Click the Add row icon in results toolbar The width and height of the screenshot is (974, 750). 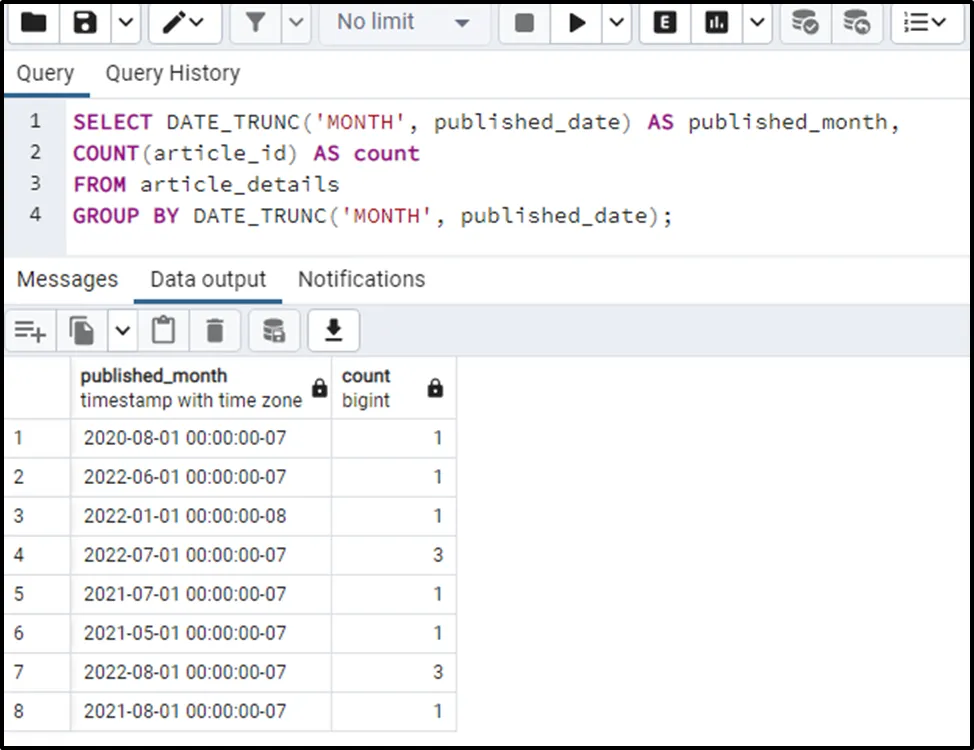[x=30, y=330]
